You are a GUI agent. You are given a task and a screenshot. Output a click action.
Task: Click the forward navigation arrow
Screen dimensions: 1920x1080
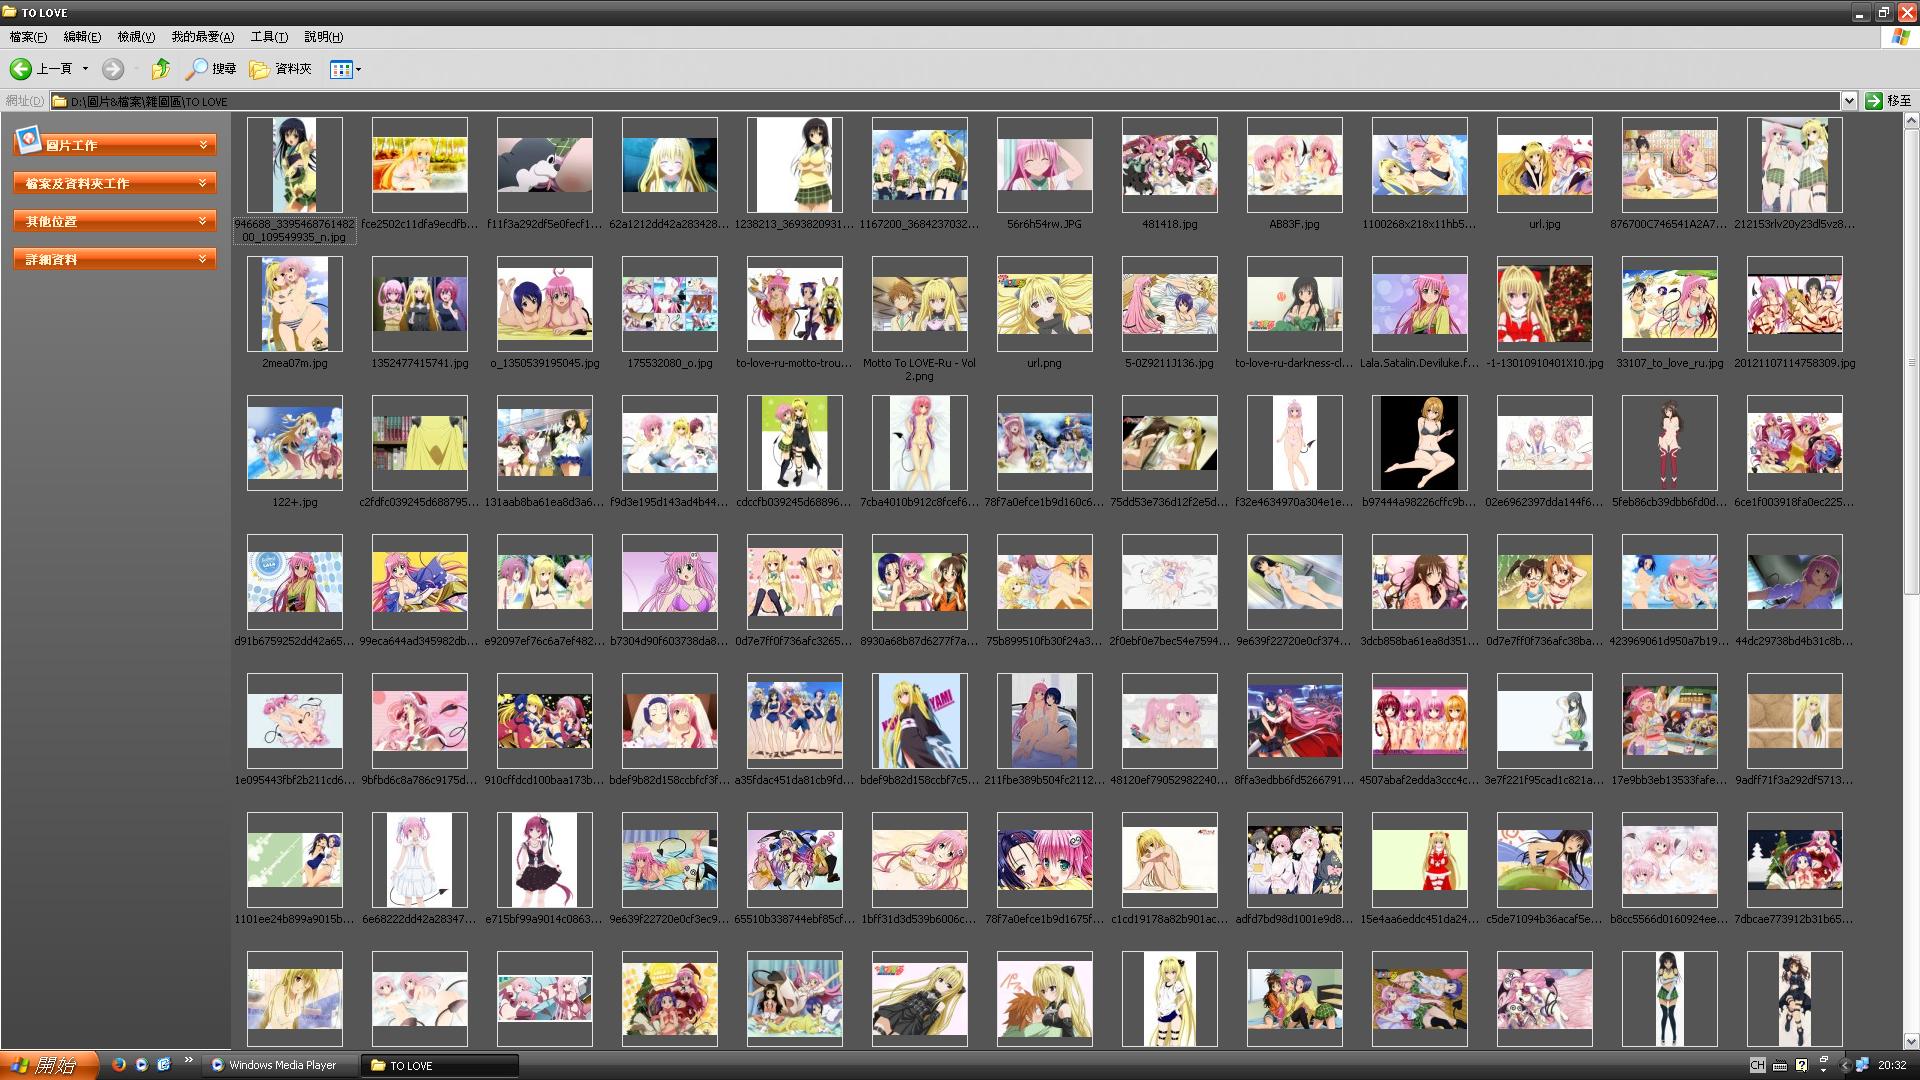(113, 69)
